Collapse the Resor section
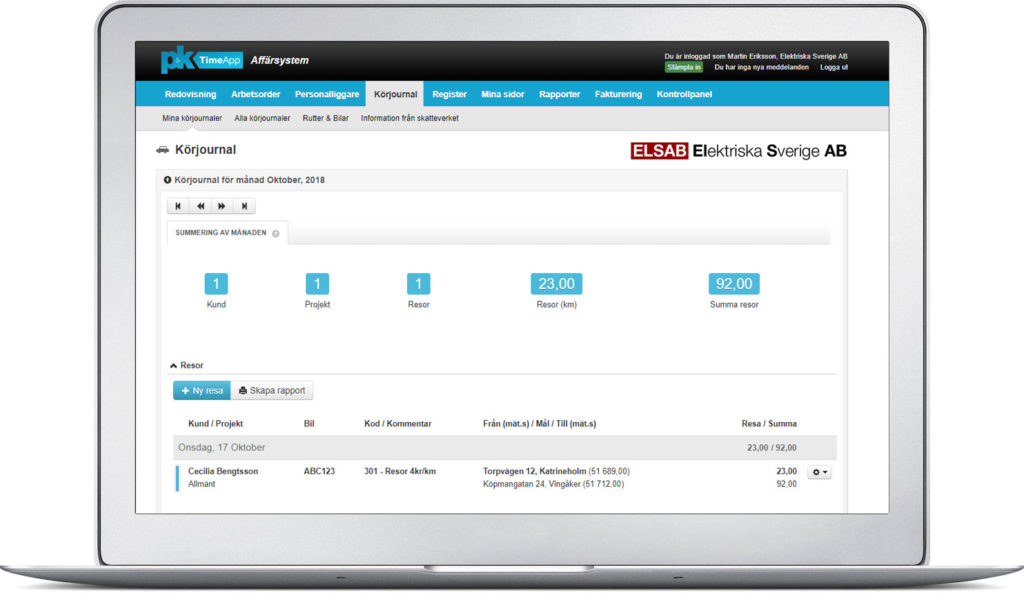The image size is (1024, 607). click(x=174, y=366)
